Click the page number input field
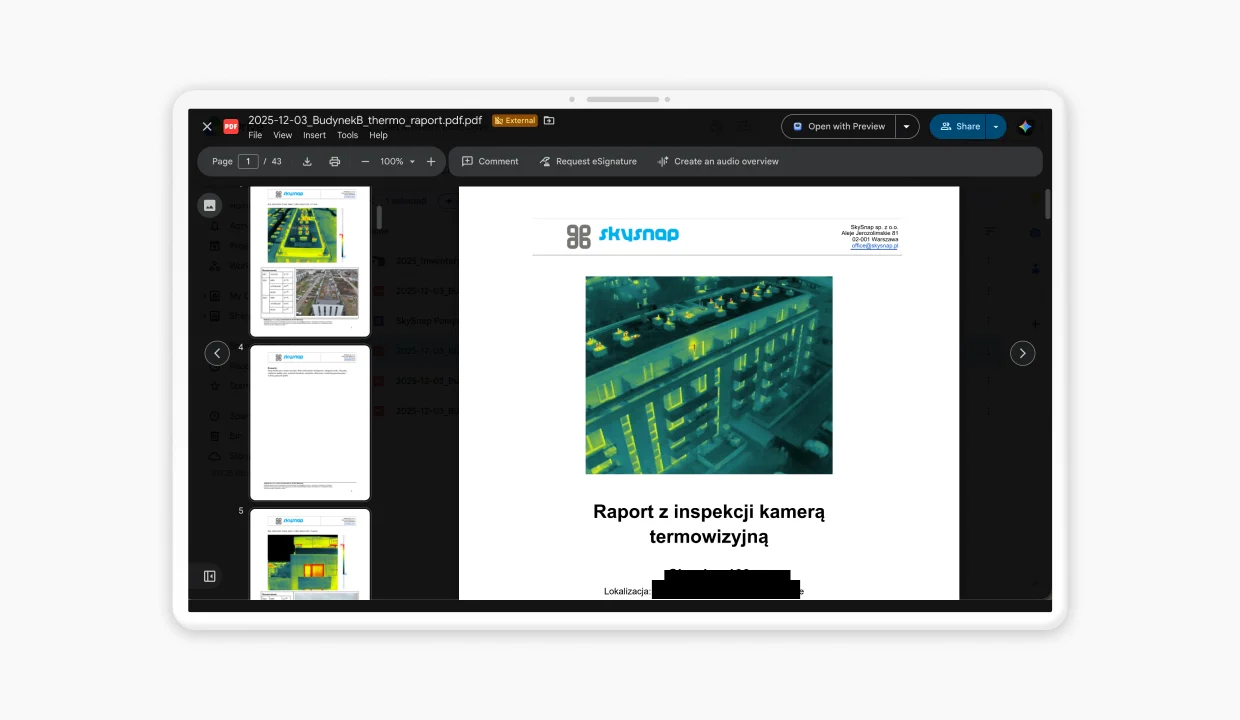The height and width of the screenshot is (720, 1240). (248, 161)
